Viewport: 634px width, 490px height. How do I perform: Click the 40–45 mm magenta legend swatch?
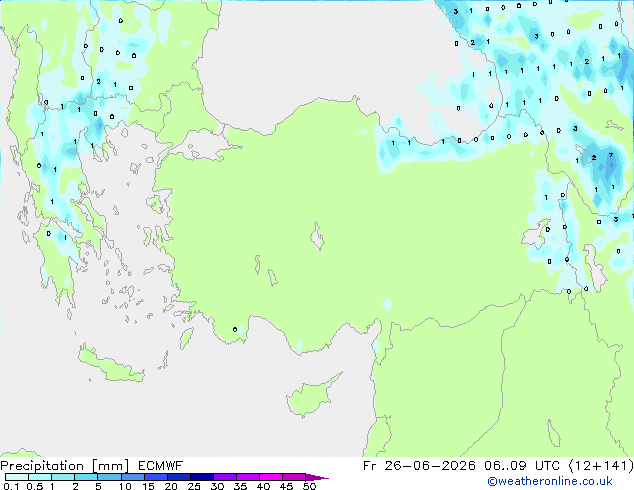point(271,477)
